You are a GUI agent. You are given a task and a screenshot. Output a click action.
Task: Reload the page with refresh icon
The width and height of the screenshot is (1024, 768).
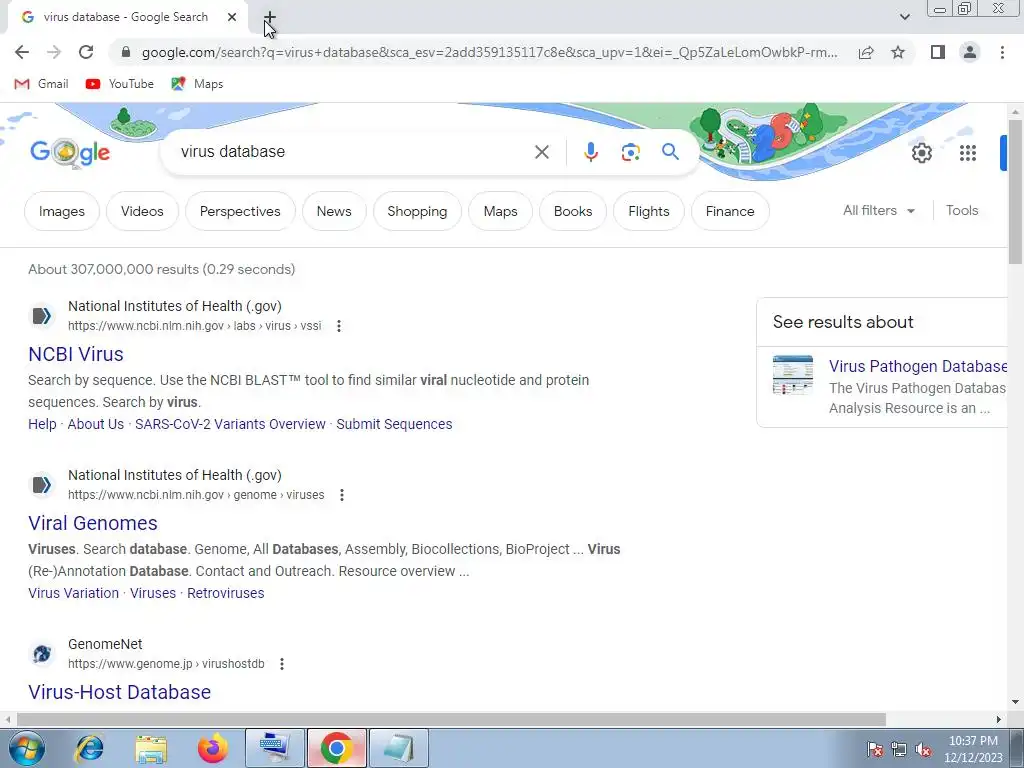[x=86, y=52]
